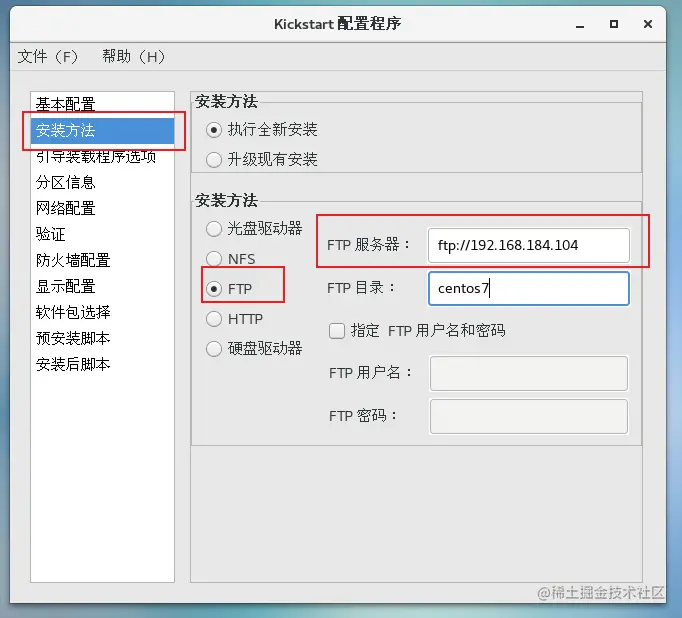Open 引导装载程序选项 section
This screenshot has width=682, height=618.
coord(103,156)
